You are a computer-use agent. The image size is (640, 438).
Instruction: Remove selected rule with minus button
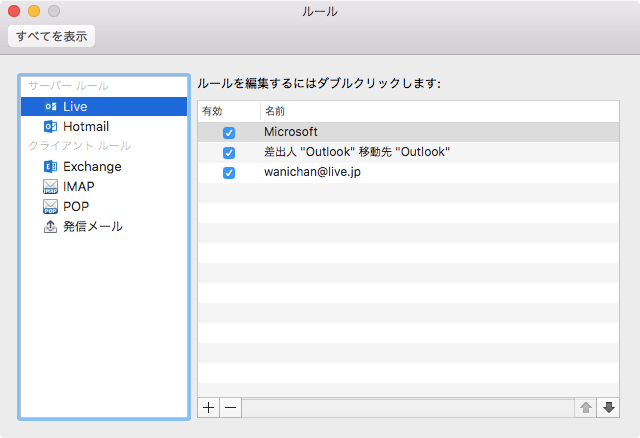230,407
